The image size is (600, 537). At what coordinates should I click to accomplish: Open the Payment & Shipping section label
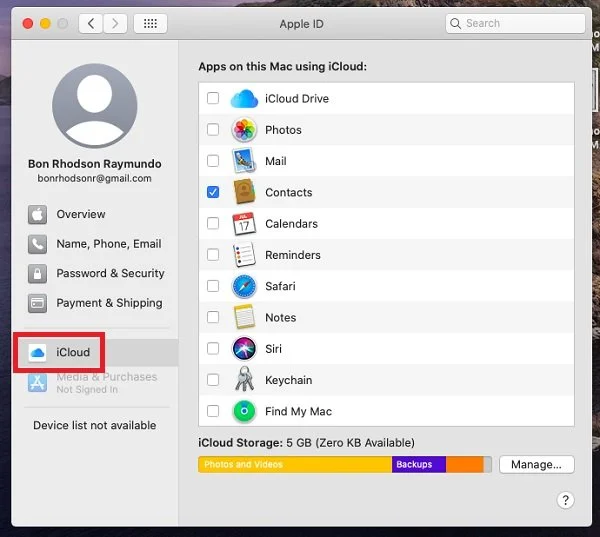pos(109,303)
